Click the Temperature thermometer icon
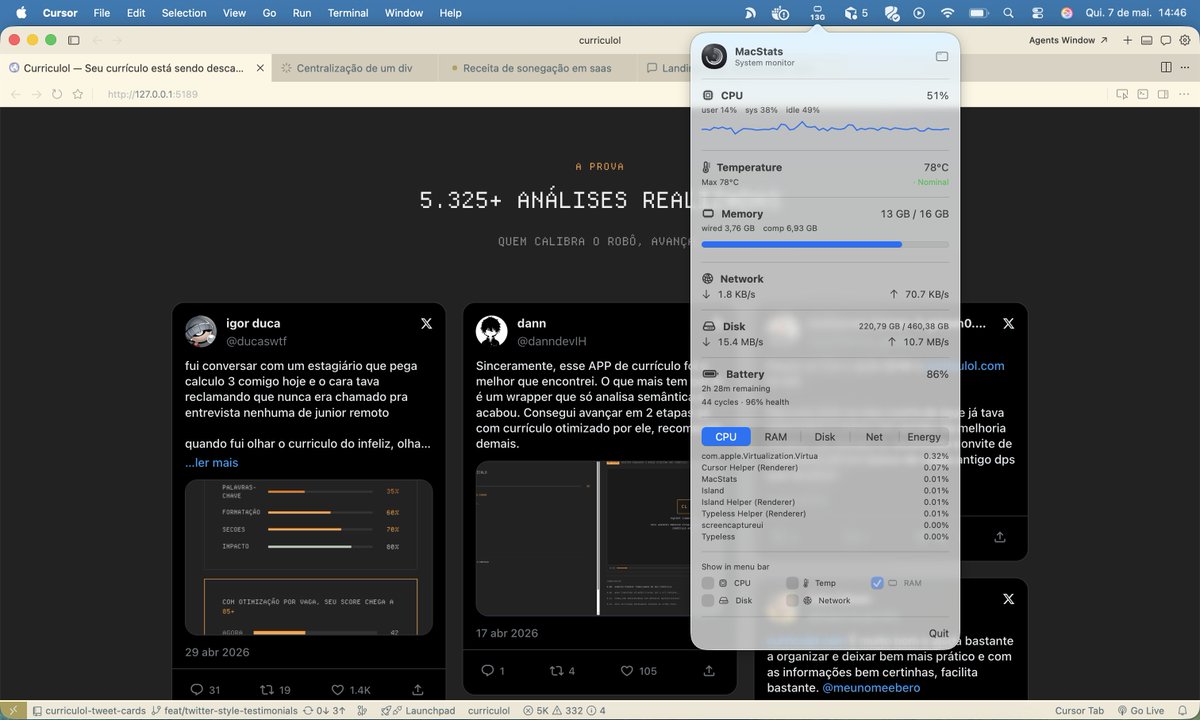The height and width of the screenshot is (720, 1200). [706, 167]
